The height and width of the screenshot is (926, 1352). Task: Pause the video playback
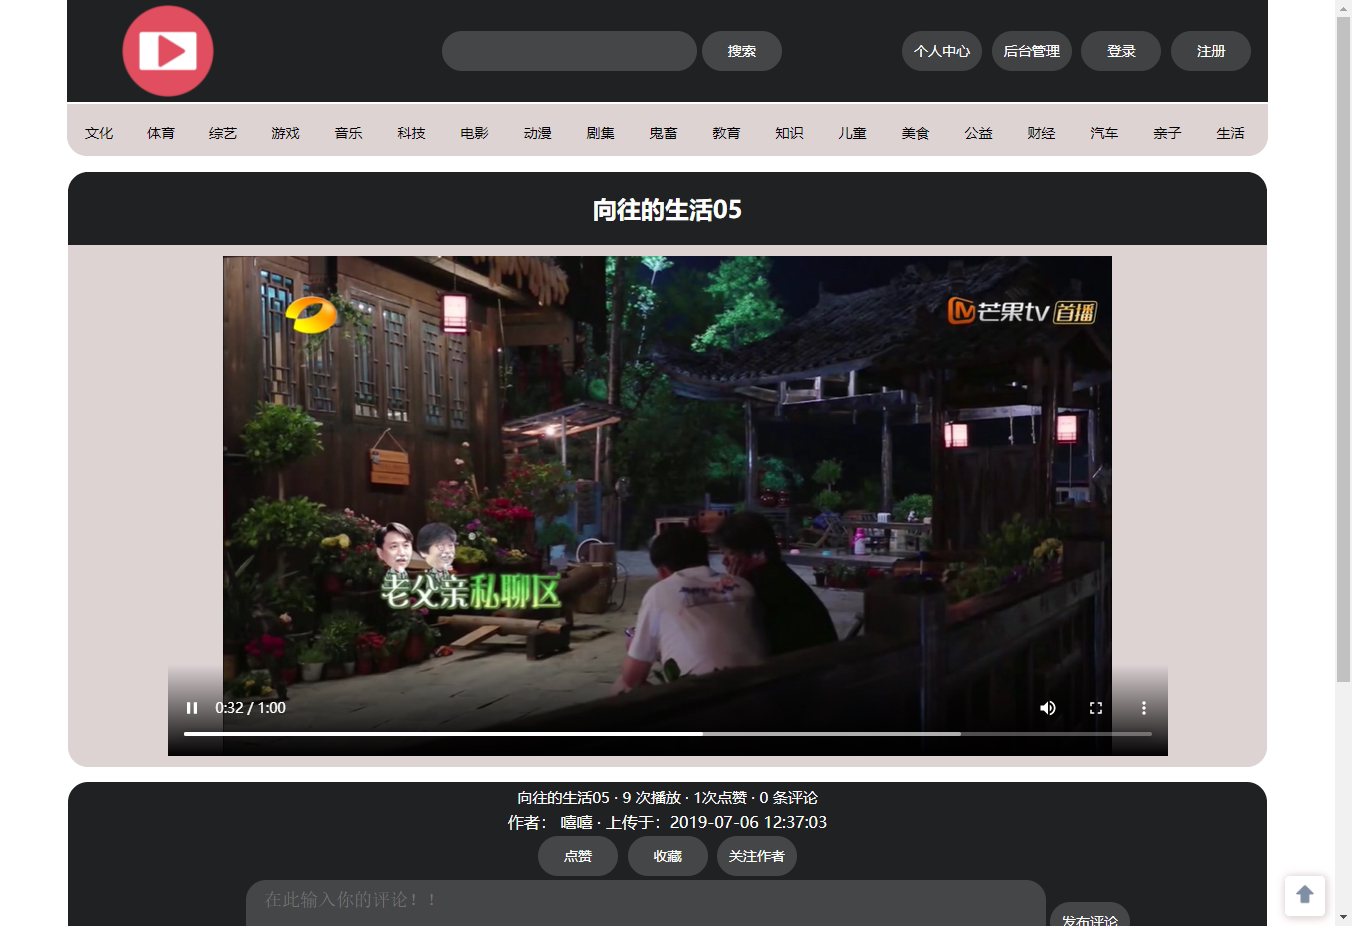(x=192, y=708)
